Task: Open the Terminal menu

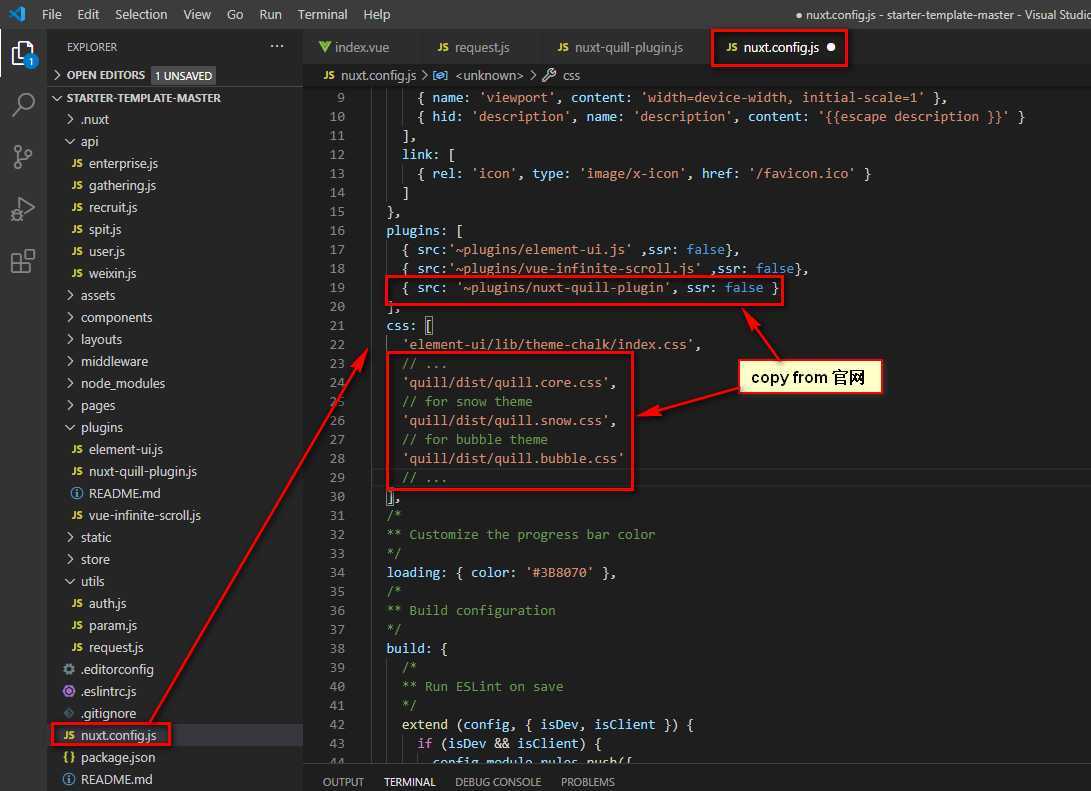Action: [x=322, y=14]
